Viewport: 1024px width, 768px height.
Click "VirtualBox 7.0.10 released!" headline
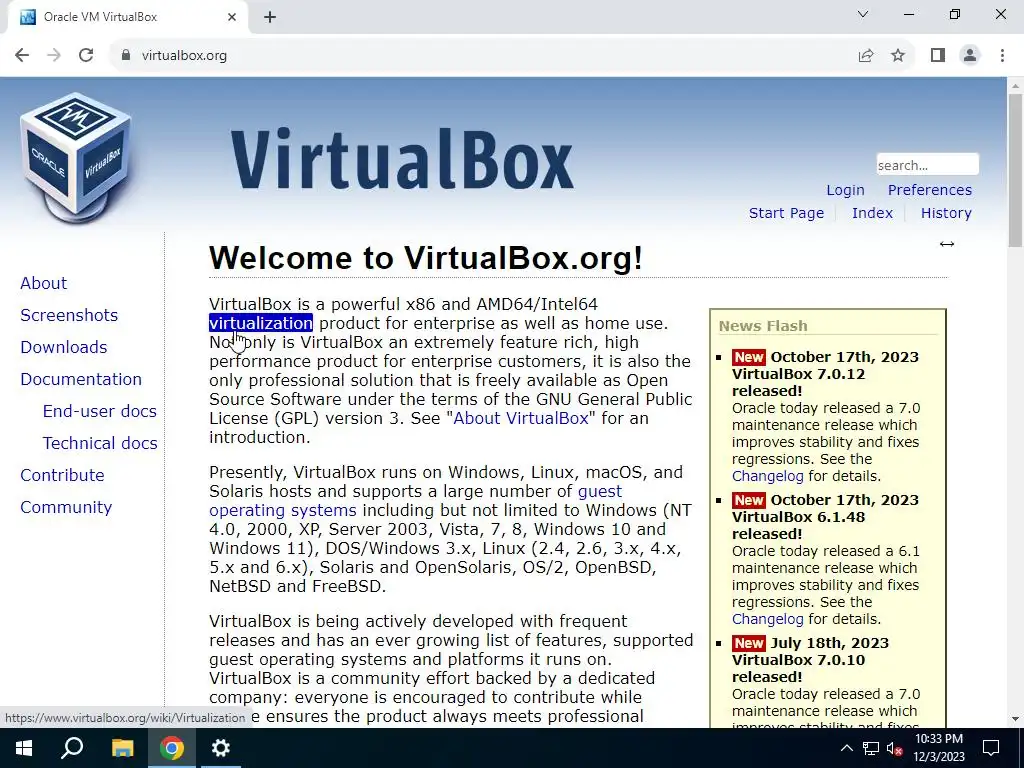[798, 669]
